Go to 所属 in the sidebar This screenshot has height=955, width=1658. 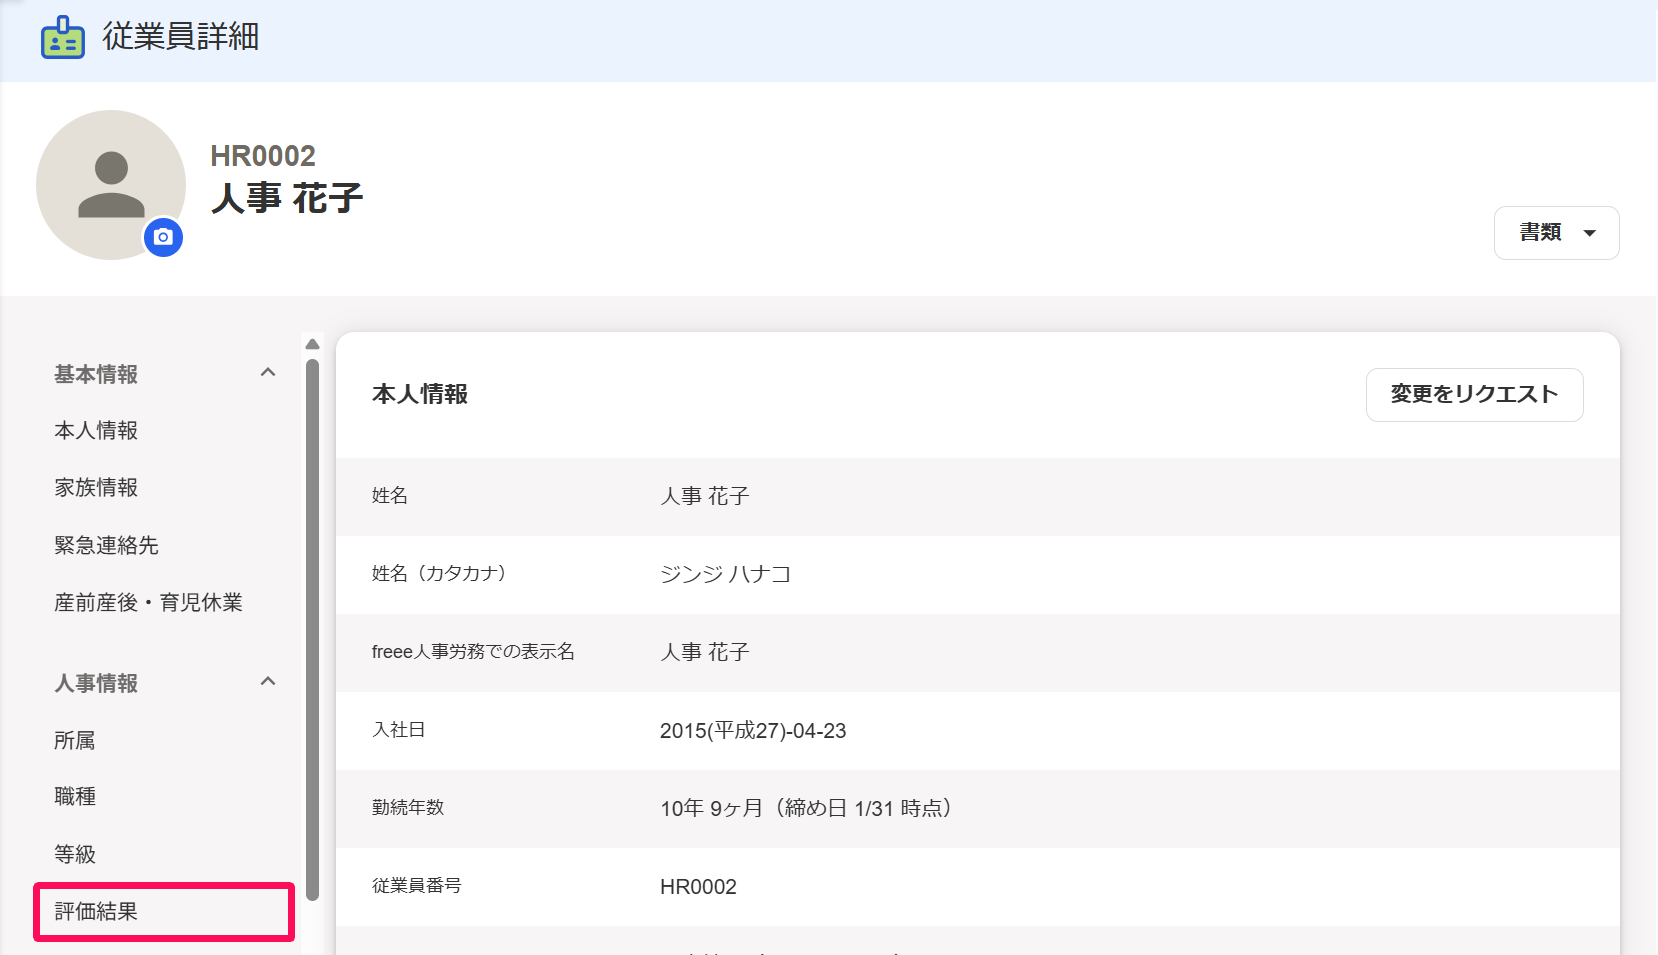tap(75, 741)
